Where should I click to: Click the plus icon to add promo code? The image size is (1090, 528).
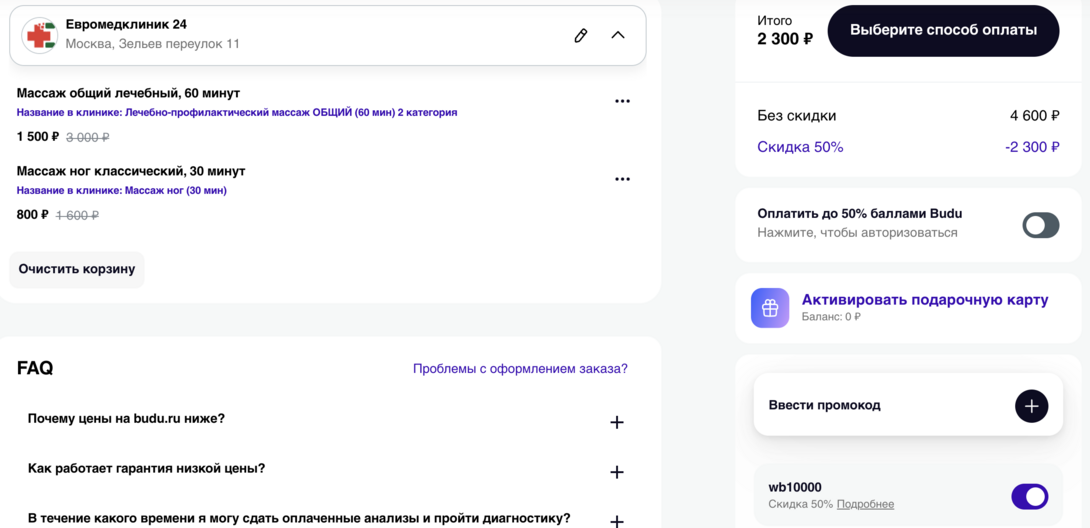coord(1031,406)
